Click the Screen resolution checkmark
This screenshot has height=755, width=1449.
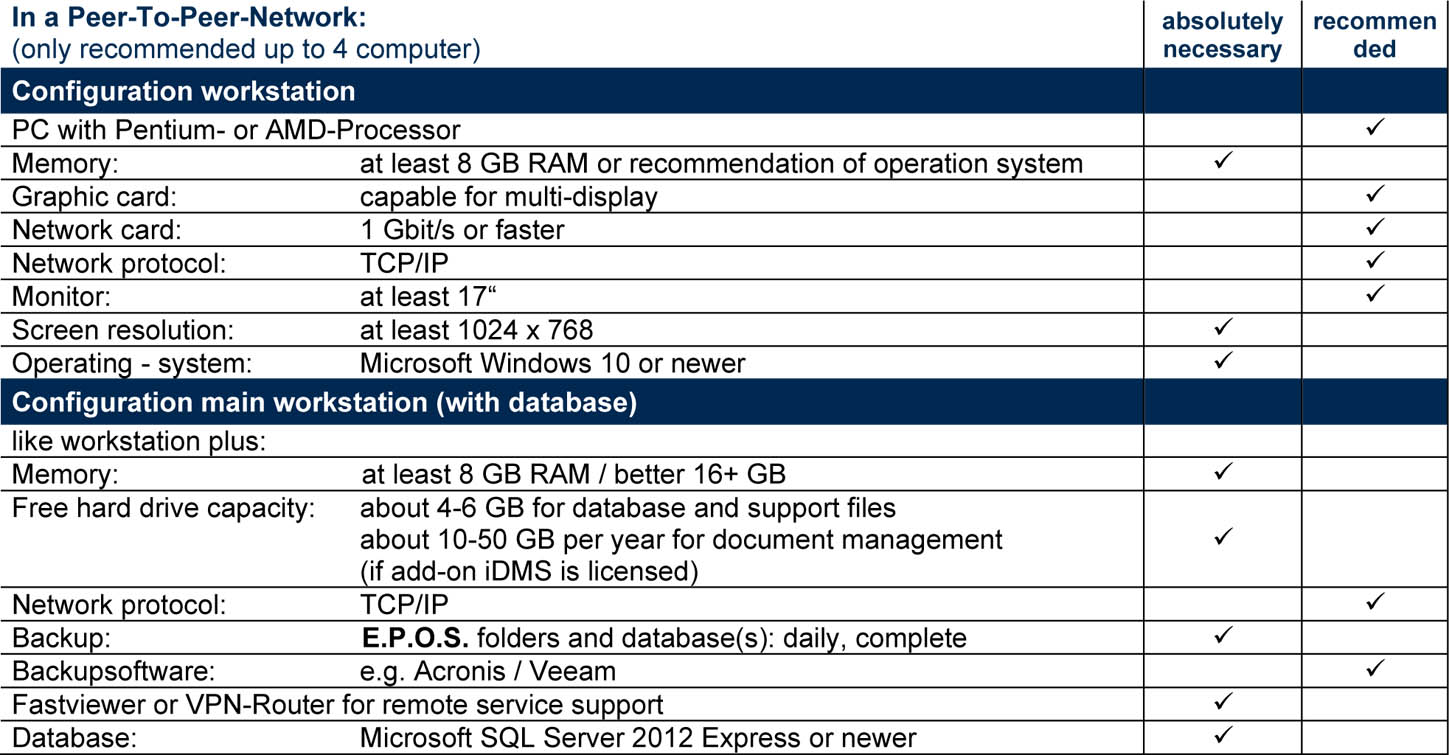coord(1223,326)
